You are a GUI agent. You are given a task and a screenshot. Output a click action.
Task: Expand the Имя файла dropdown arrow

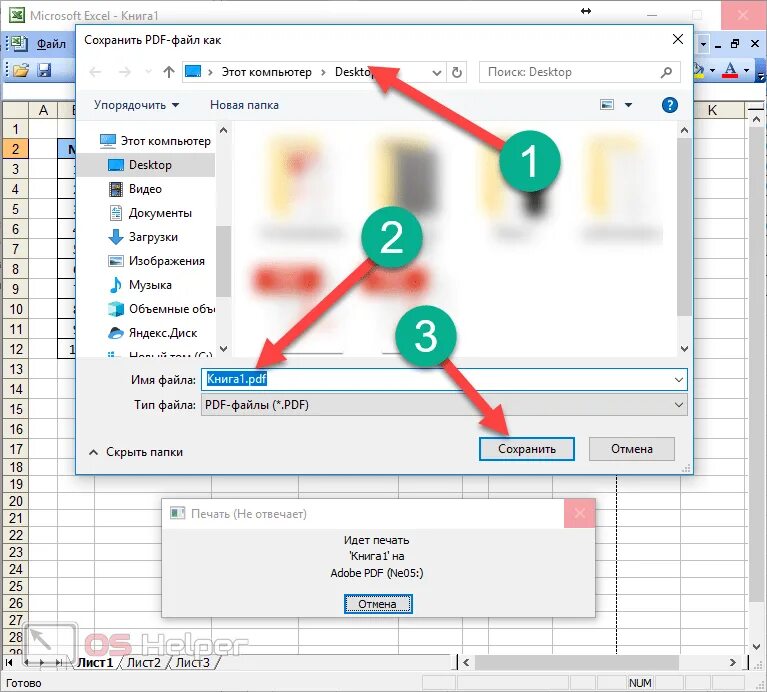click(679, 379)
